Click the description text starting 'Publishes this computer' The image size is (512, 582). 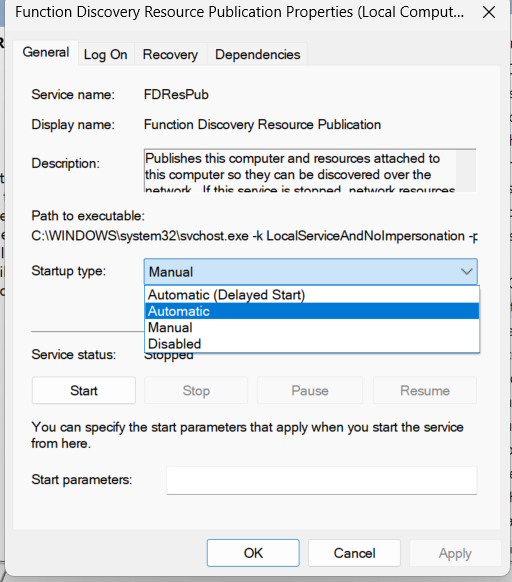coord(300,171)
